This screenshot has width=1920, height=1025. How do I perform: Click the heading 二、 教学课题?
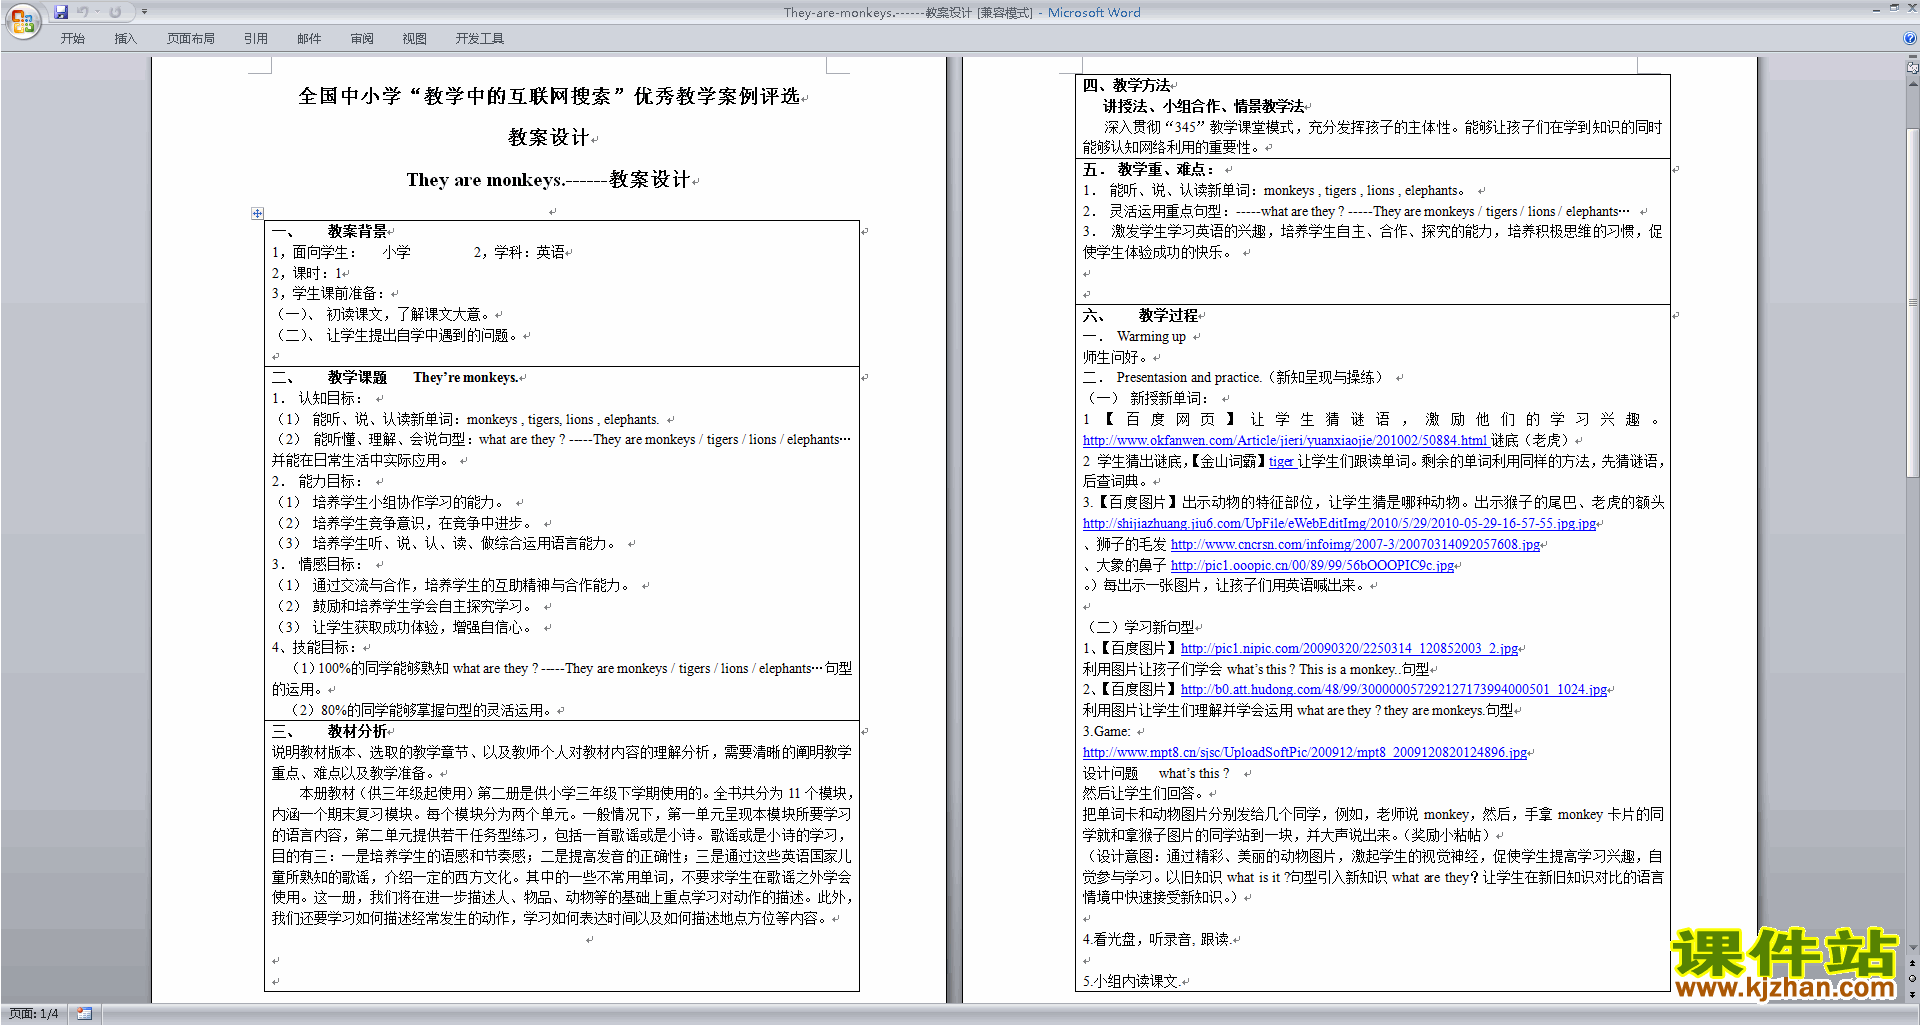330,377
